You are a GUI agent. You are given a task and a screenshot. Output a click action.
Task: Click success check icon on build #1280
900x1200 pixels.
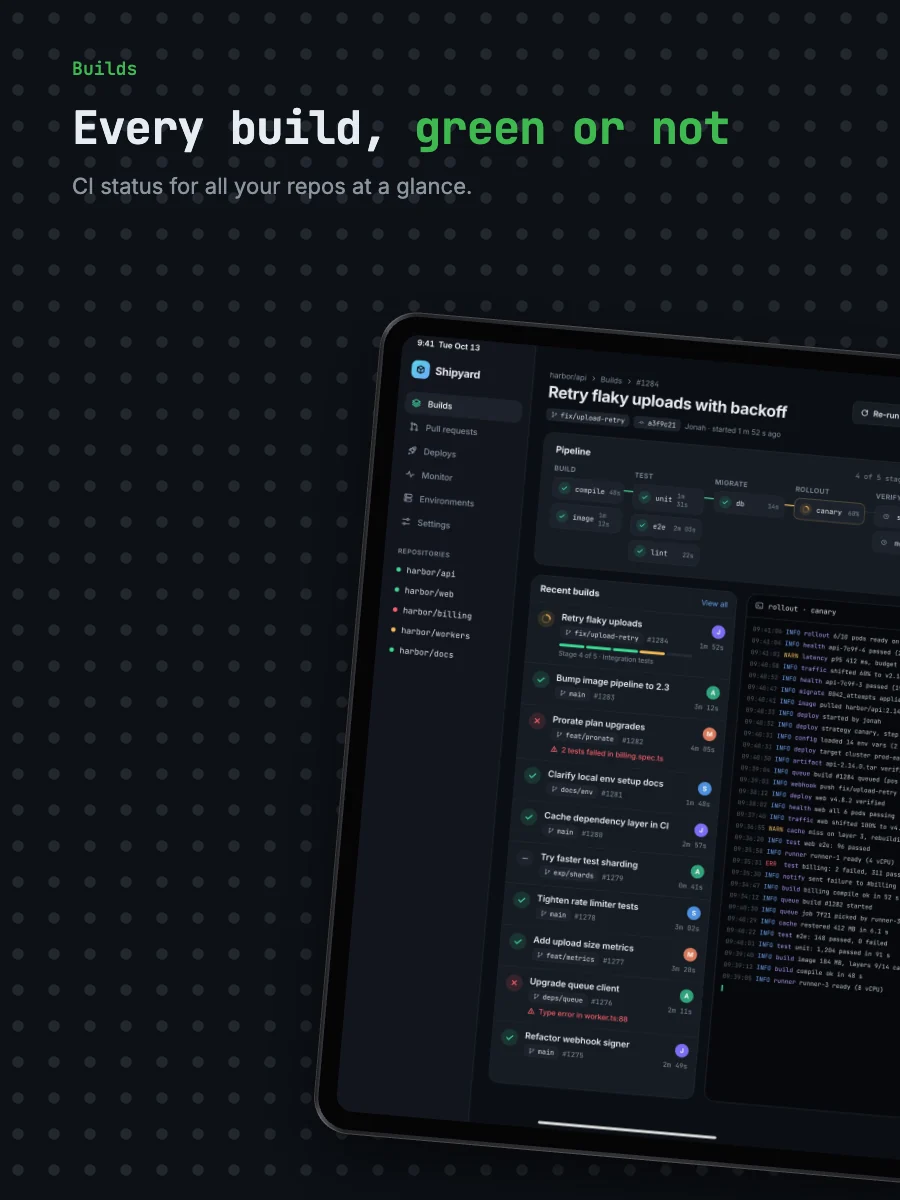[528, 817]
